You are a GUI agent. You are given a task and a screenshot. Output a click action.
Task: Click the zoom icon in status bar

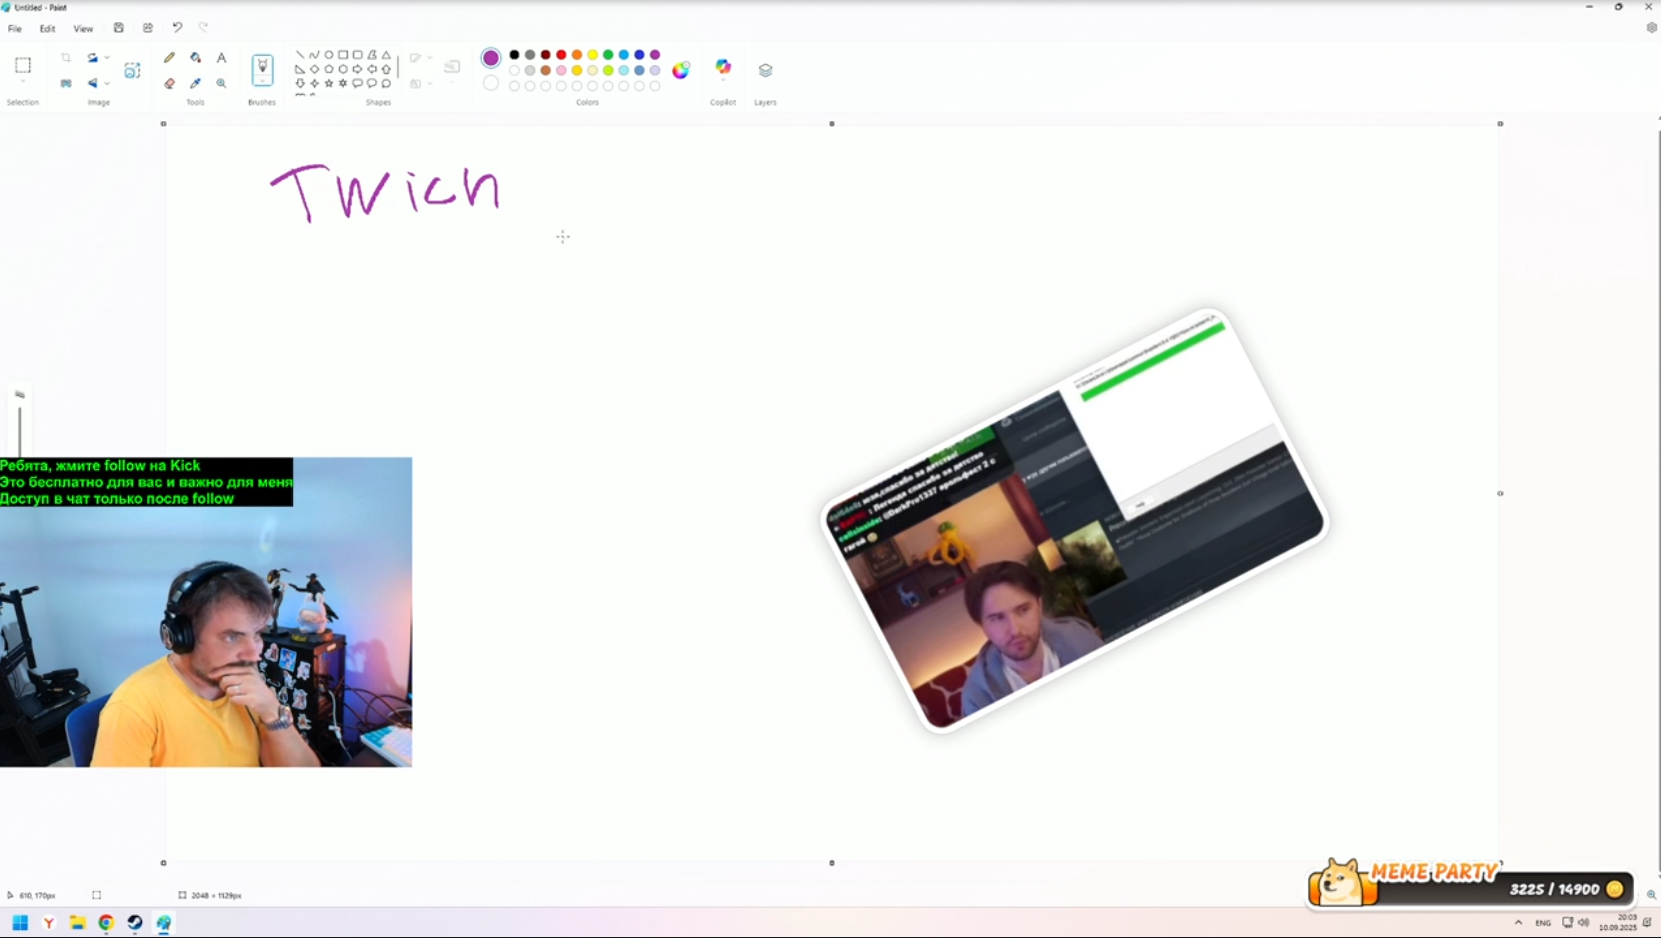1651,895
